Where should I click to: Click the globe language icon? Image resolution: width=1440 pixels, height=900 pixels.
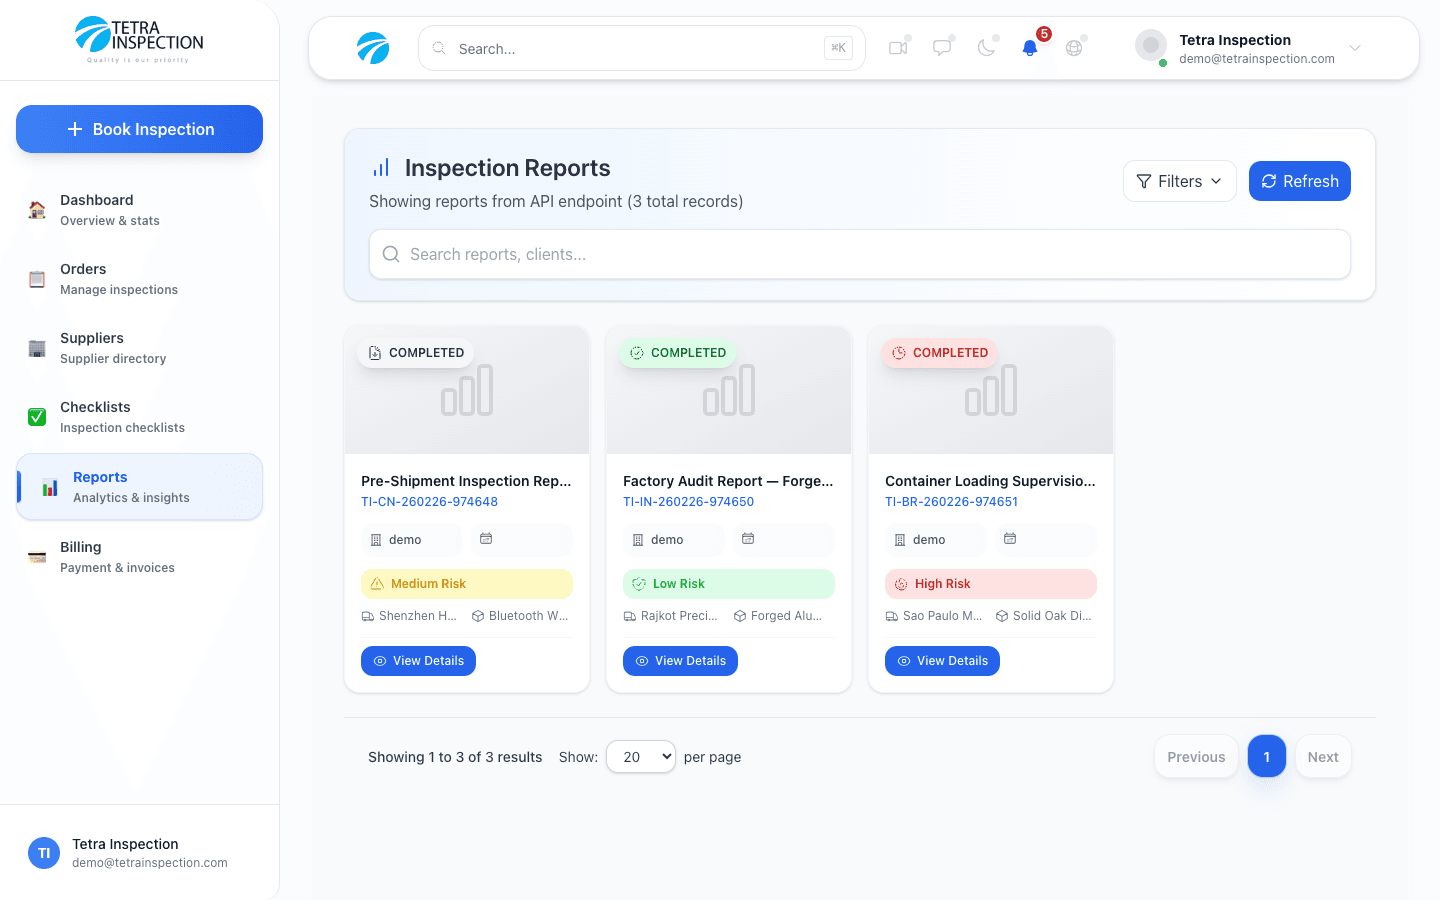(1073, 47)
